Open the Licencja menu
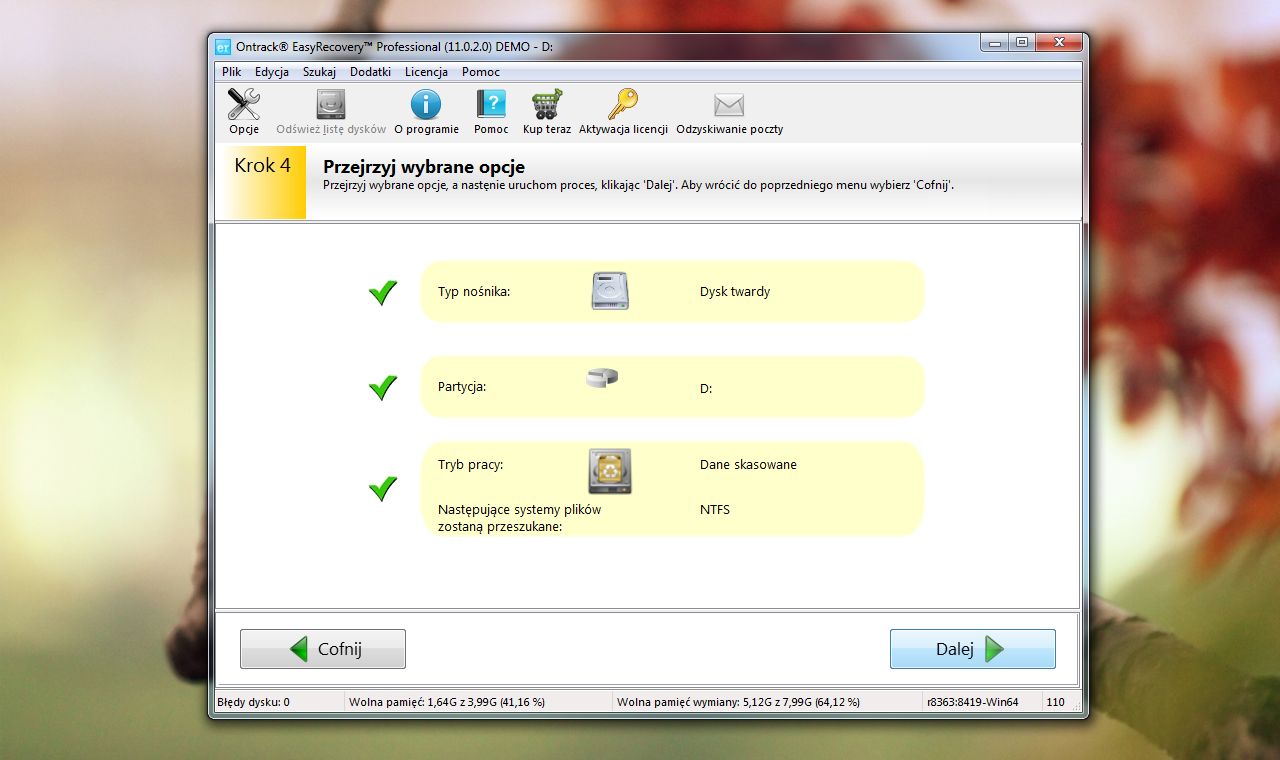This screenshot has height=760, width=1280. [426, 72]
